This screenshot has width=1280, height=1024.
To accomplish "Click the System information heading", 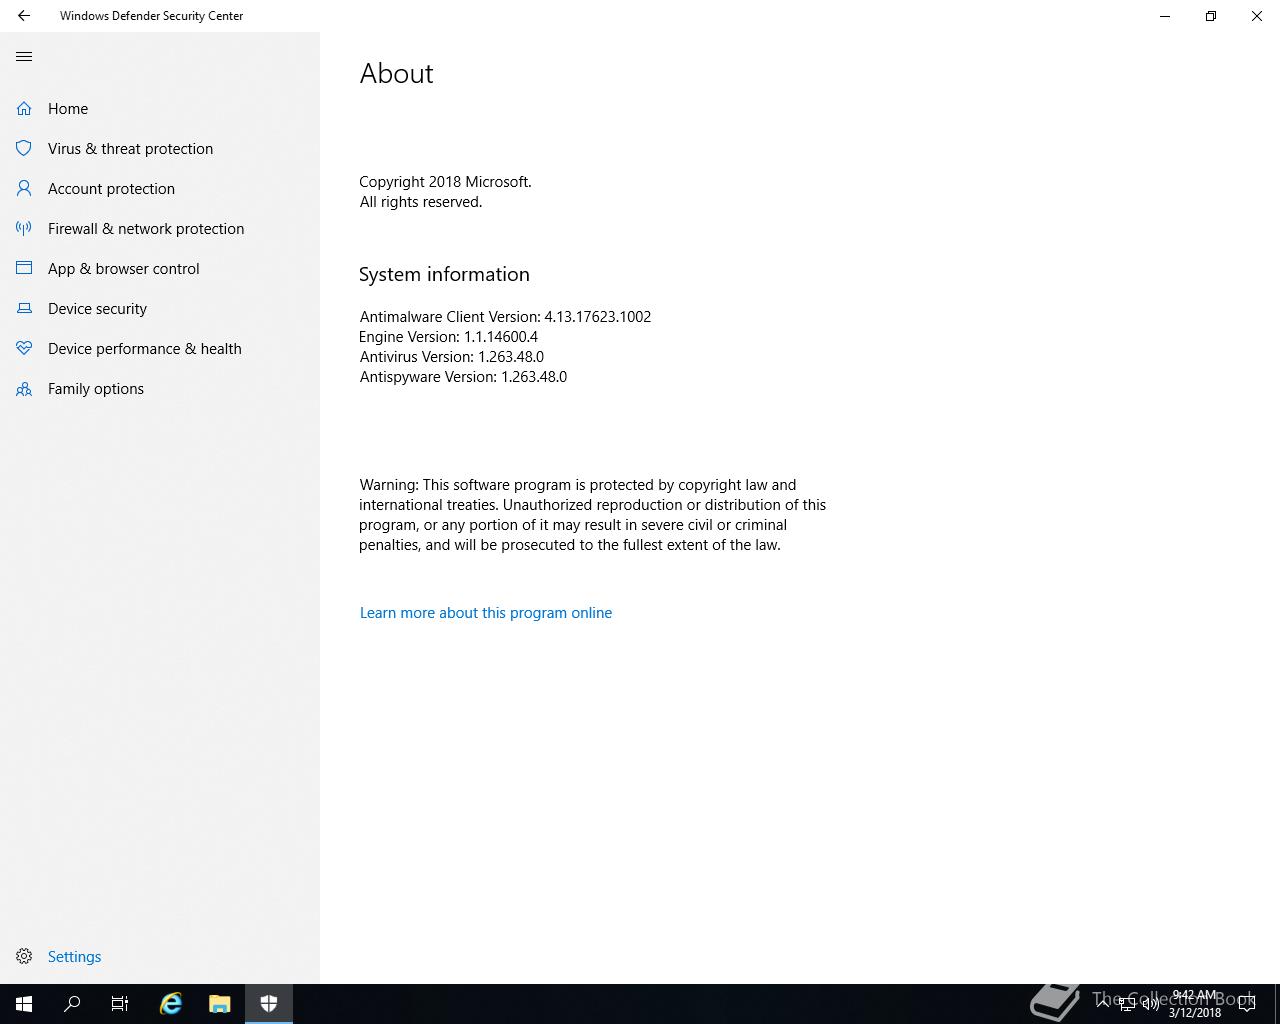I will [x=444, y=274].
